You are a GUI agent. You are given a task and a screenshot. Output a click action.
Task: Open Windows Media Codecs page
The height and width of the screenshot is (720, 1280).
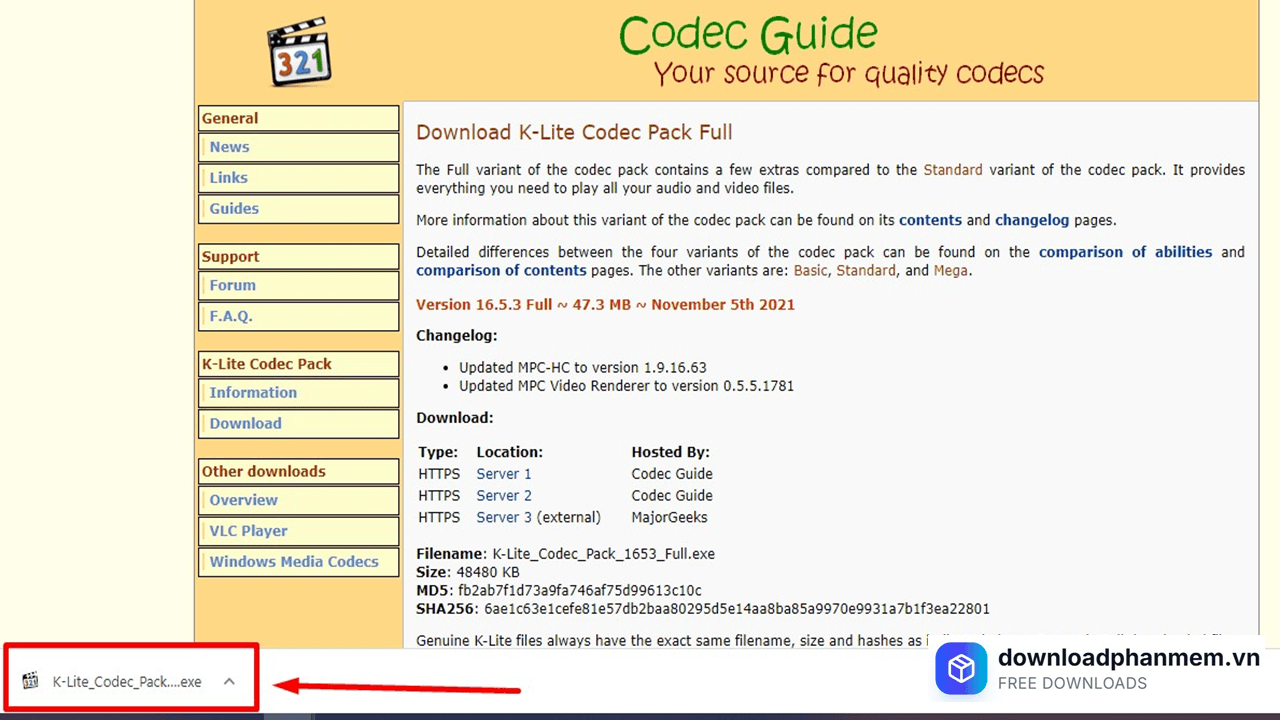coord(294,562)
